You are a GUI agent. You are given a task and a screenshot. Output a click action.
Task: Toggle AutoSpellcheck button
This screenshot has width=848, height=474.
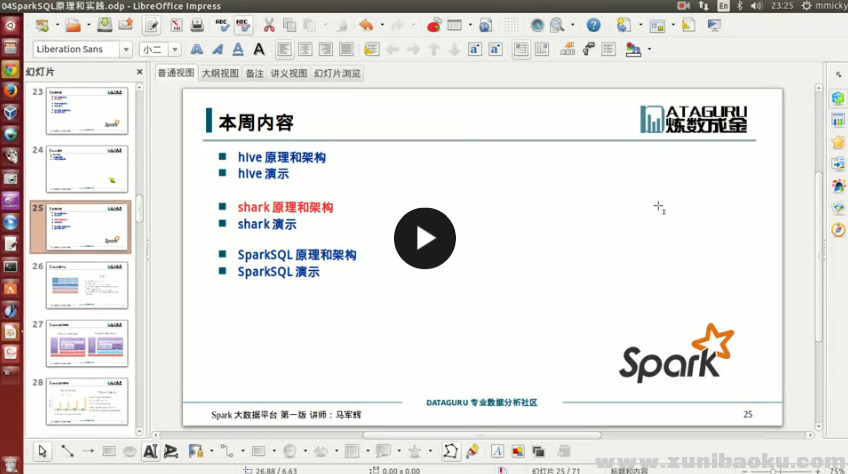pos(243,25)
